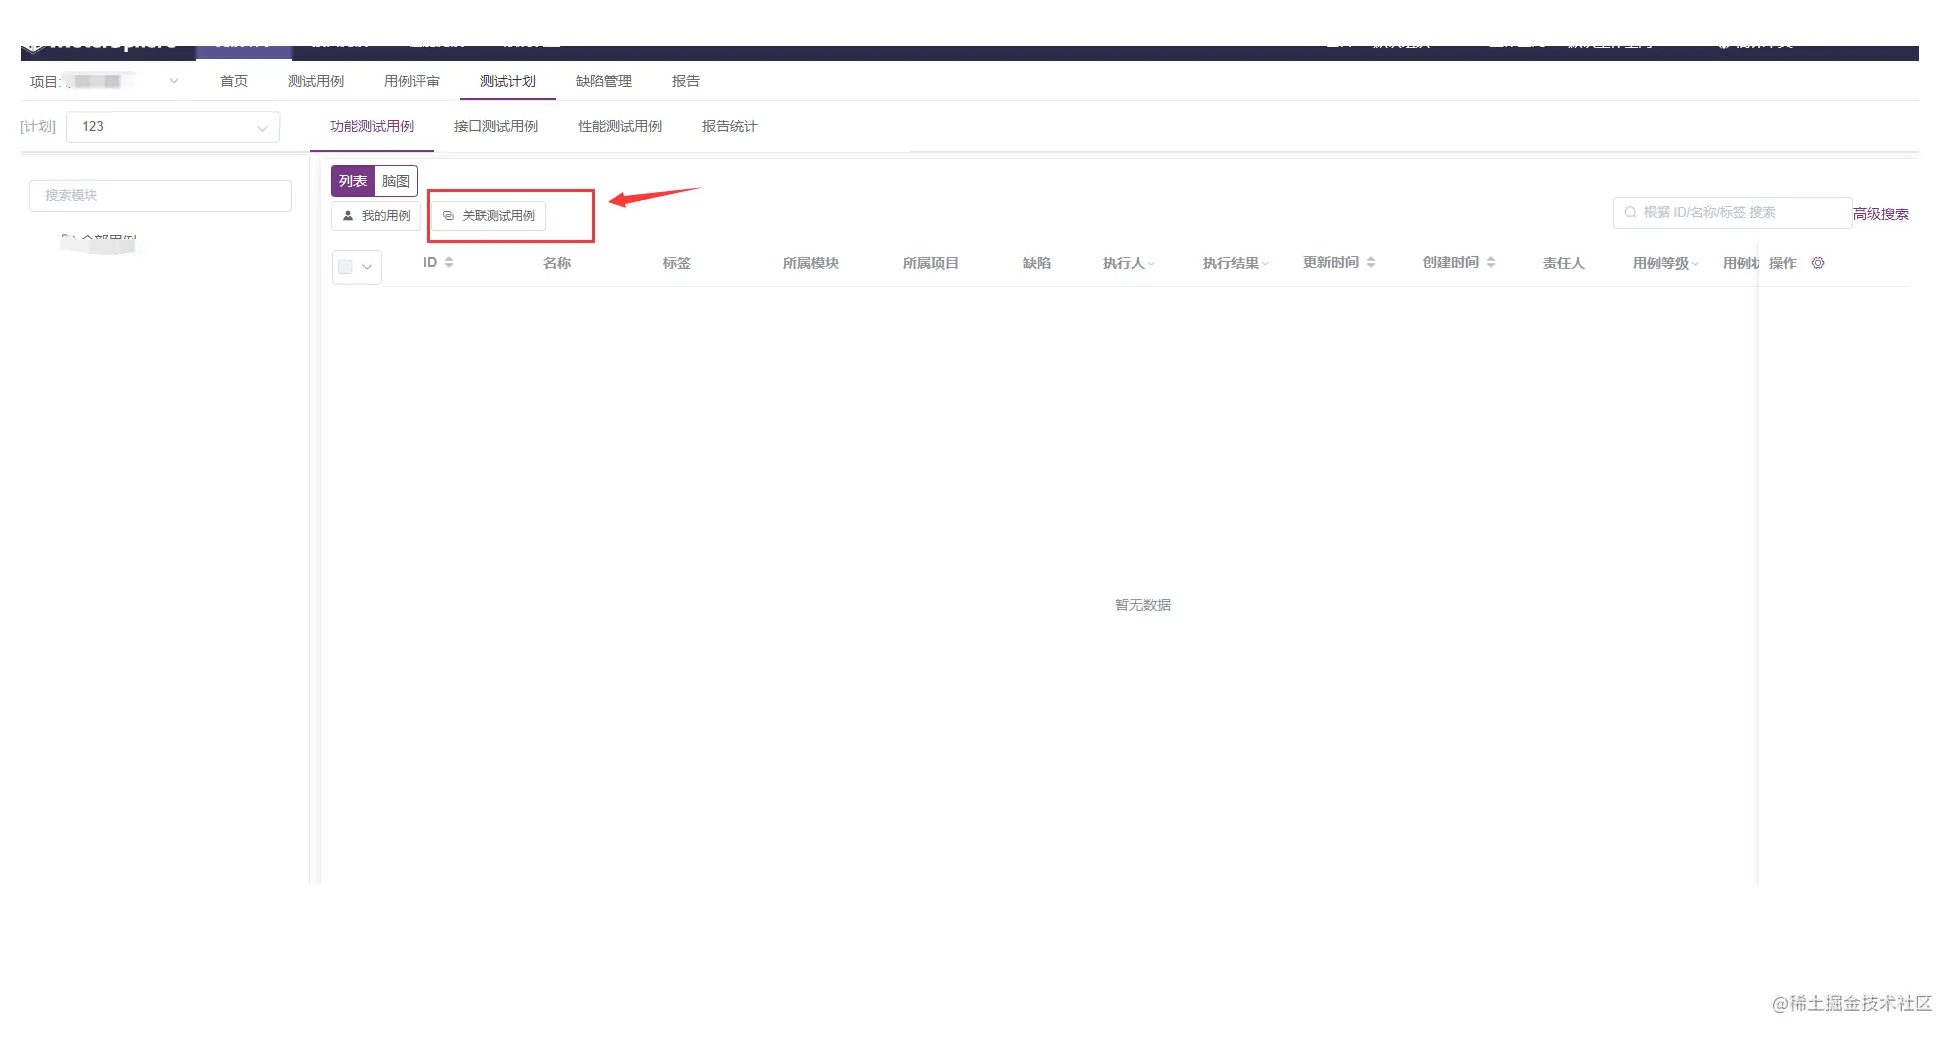
Task: Switch to the 报告统计 tab
Action: click(730, 126)
